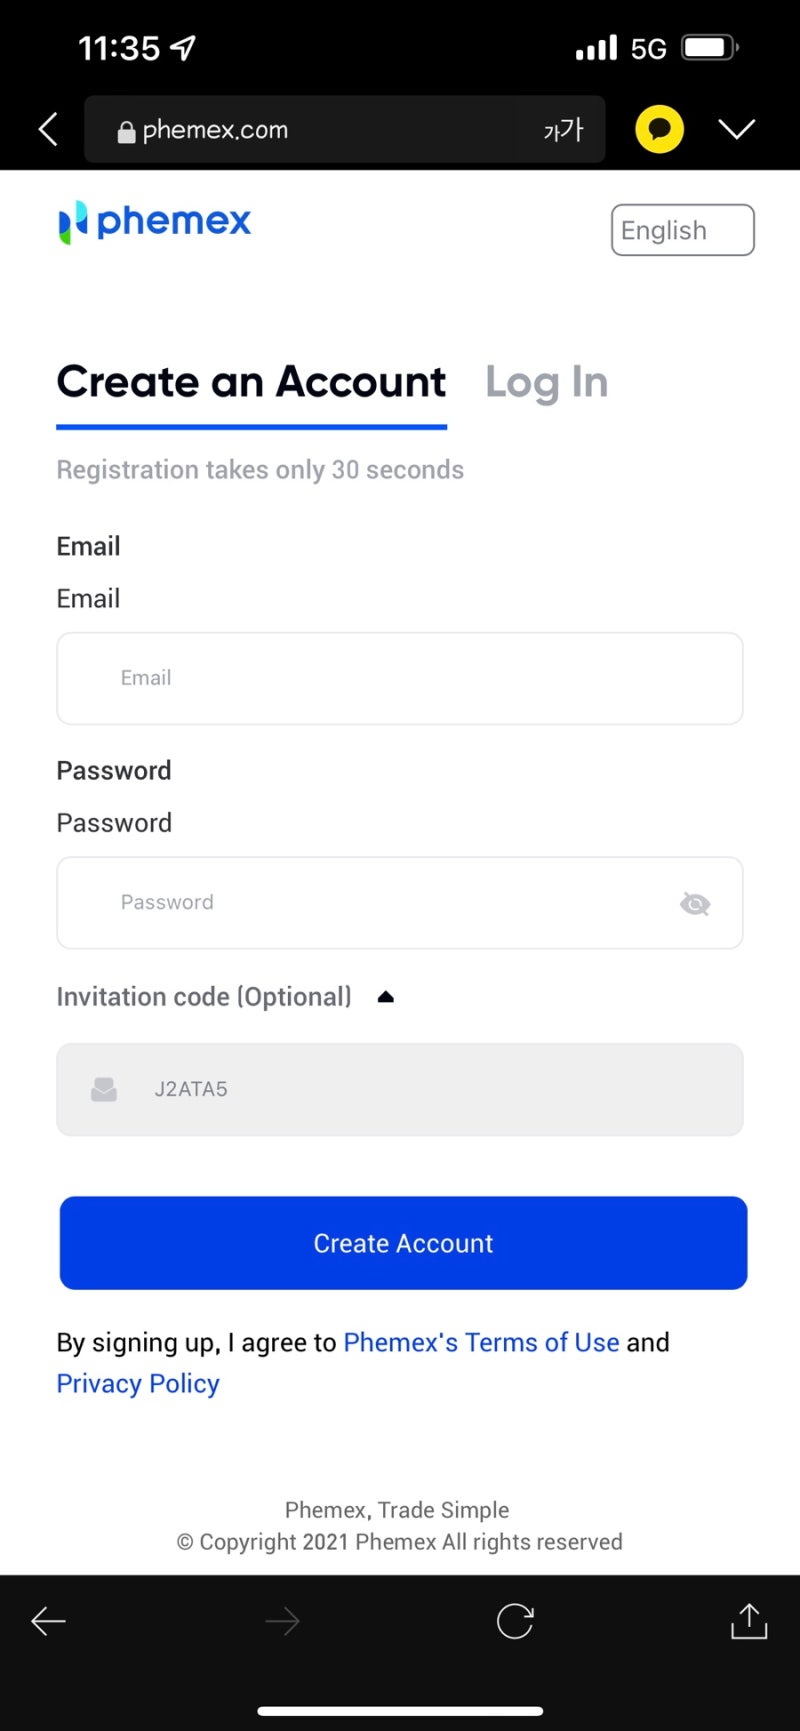Viewport: 800px width, 1731px height.
Task: Collapse the Invitation code section arrow
Action: pos(386,997)
